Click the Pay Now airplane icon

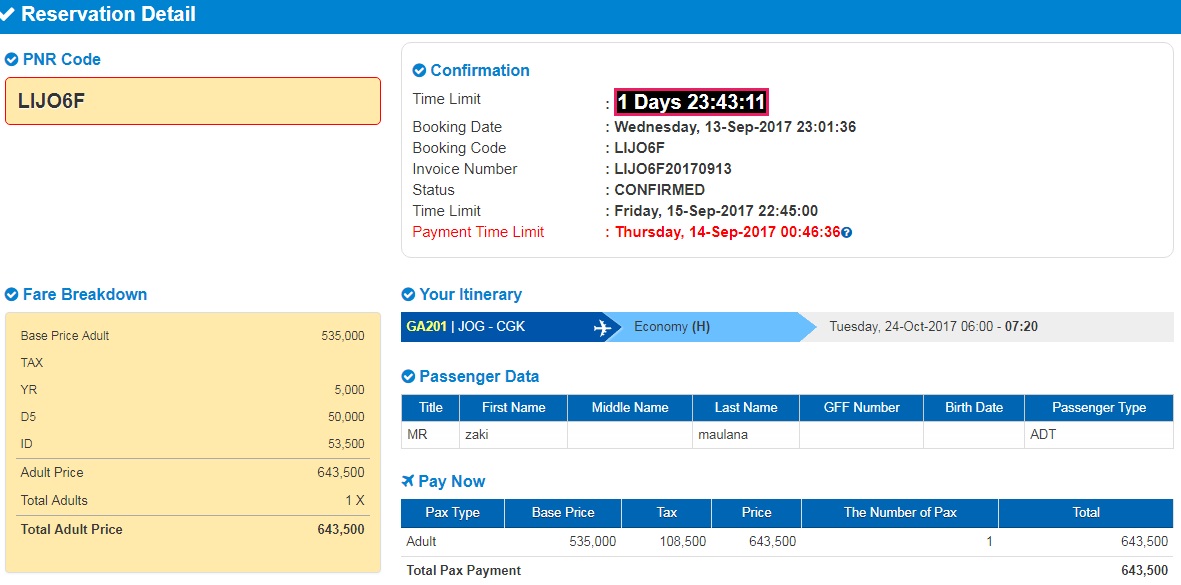[x=408, y=482]
